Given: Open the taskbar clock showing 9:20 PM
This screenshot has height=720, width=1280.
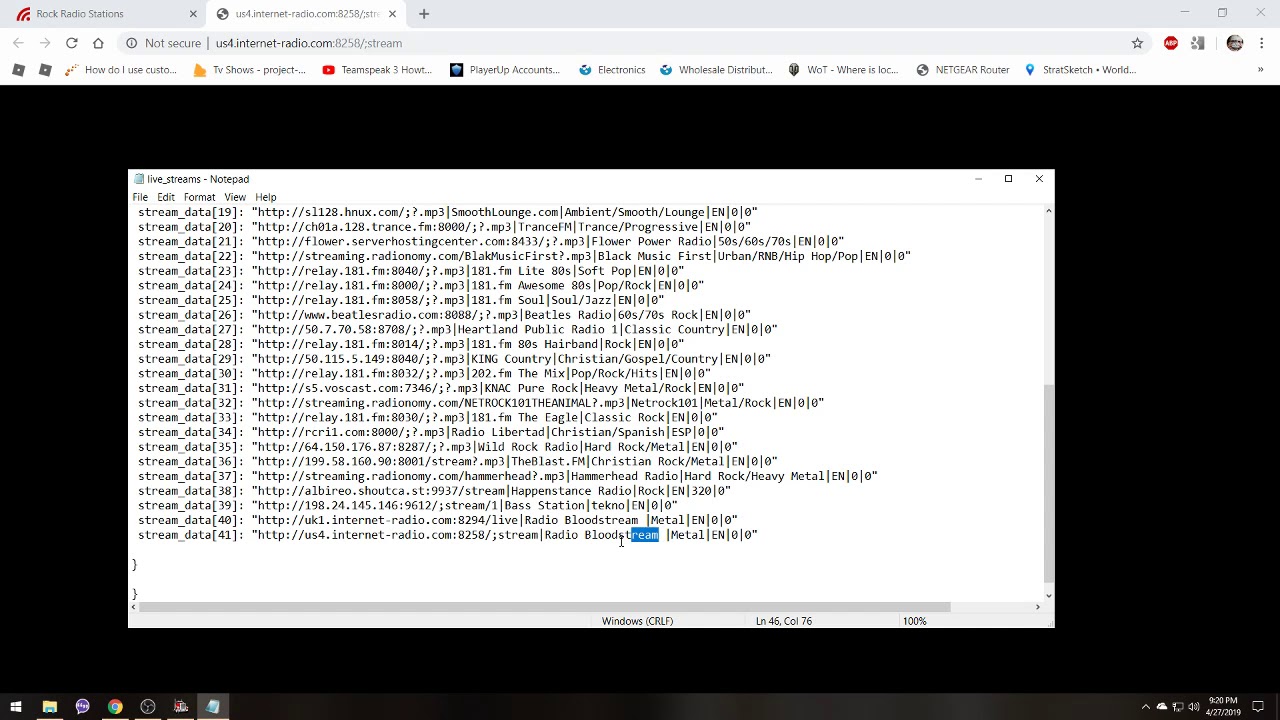Looking at the screenshot, I should [x=1223, y=707].
